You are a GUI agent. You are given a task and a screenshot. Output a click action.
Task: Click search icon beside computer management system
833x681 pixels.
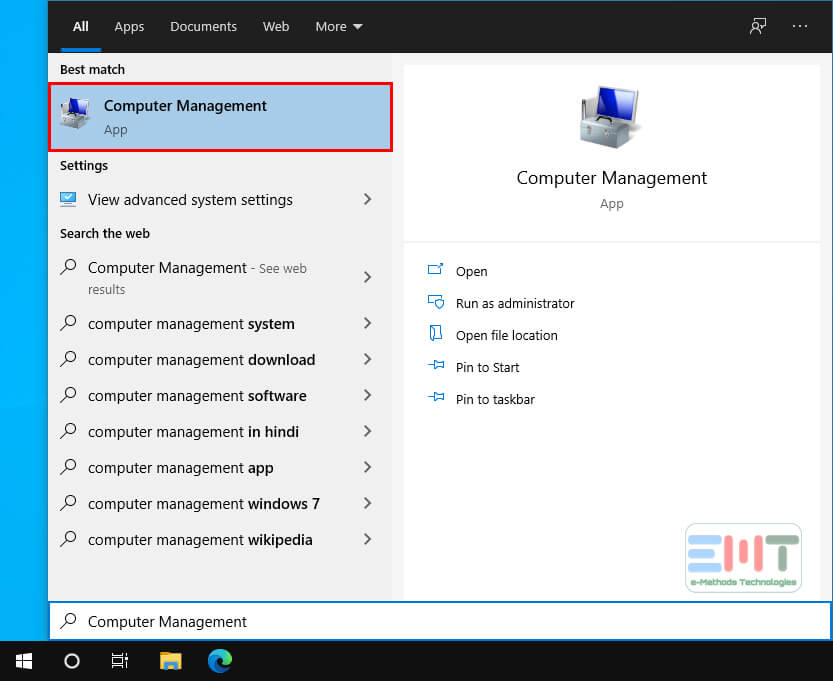(69, 322)
